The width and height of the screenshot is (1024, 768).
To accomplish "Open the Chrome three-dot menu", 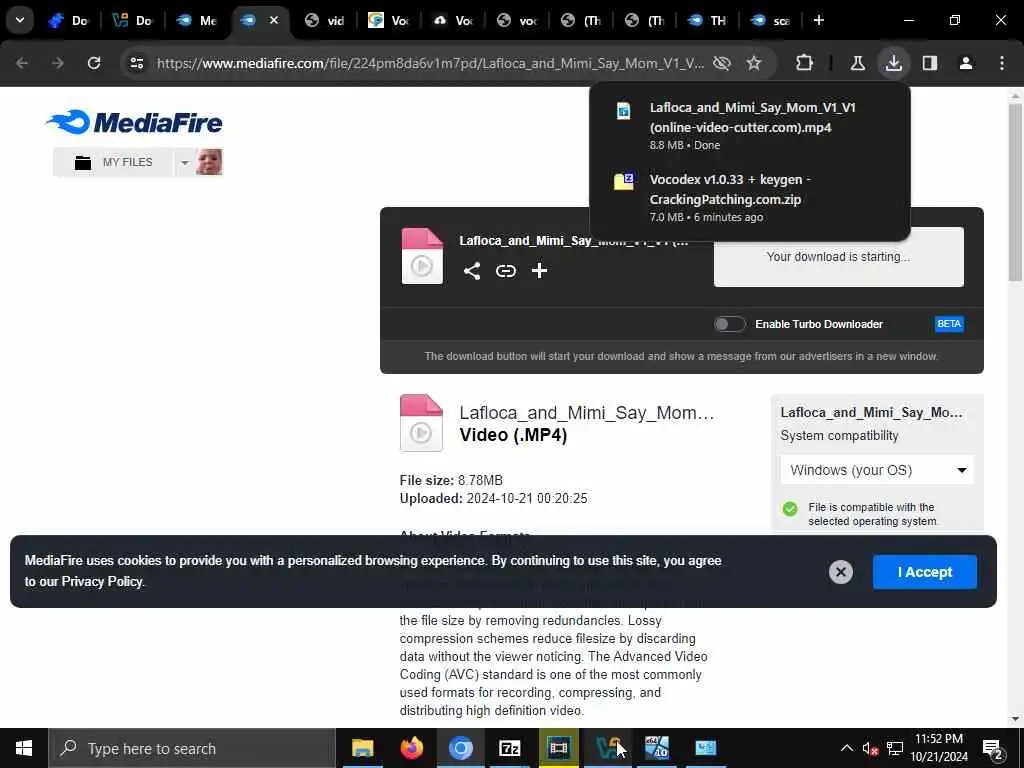I will (x=1002, y=63).
